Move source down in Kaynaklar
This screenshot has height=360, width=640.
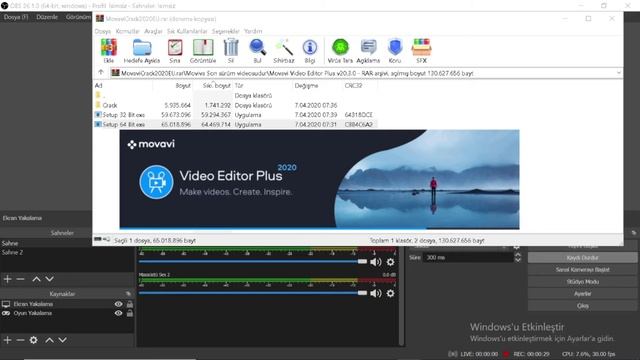point(62,340)
